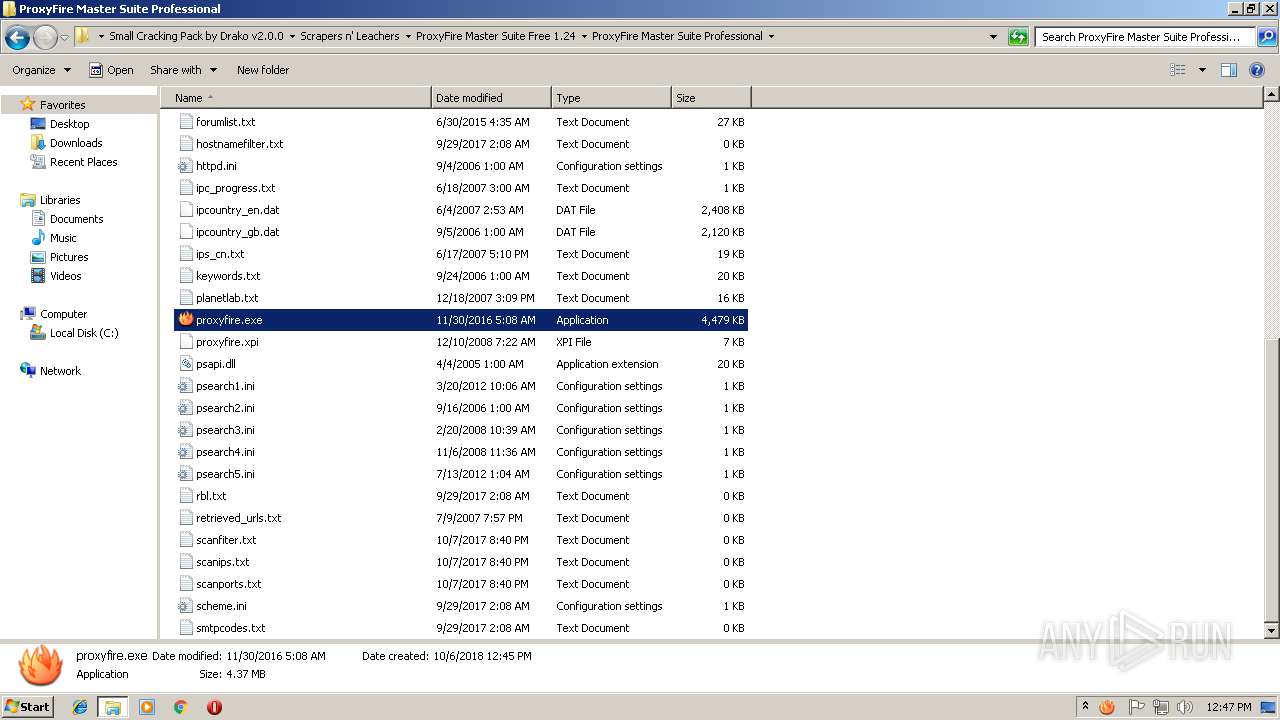
Task: Click the Help question mark icon
Action: click(x=1258, y=70)
